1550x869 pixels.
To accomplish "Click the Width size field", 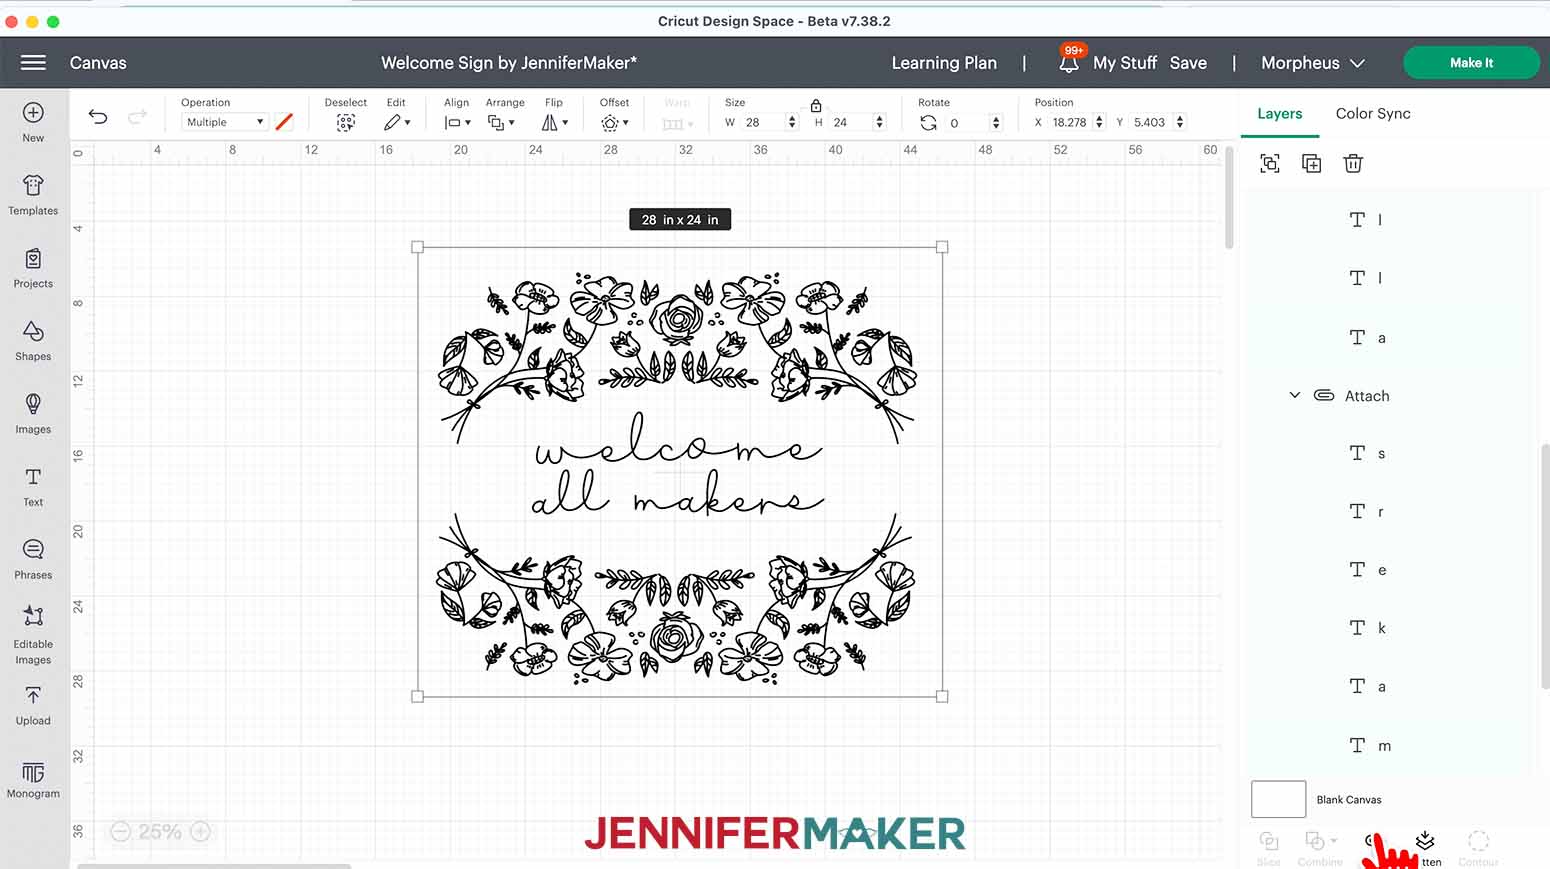I will [763, 122].
